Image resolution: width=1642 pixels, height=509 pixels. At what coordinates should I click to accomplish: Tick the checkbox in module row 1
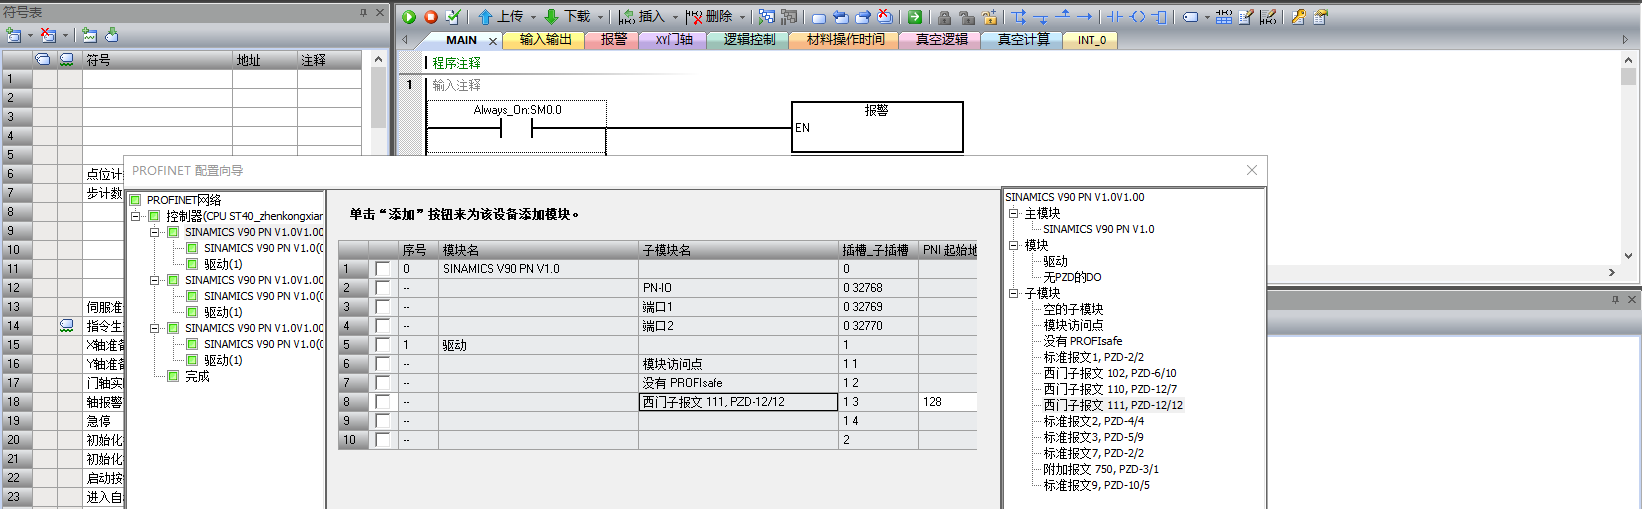tap(382, 269)
